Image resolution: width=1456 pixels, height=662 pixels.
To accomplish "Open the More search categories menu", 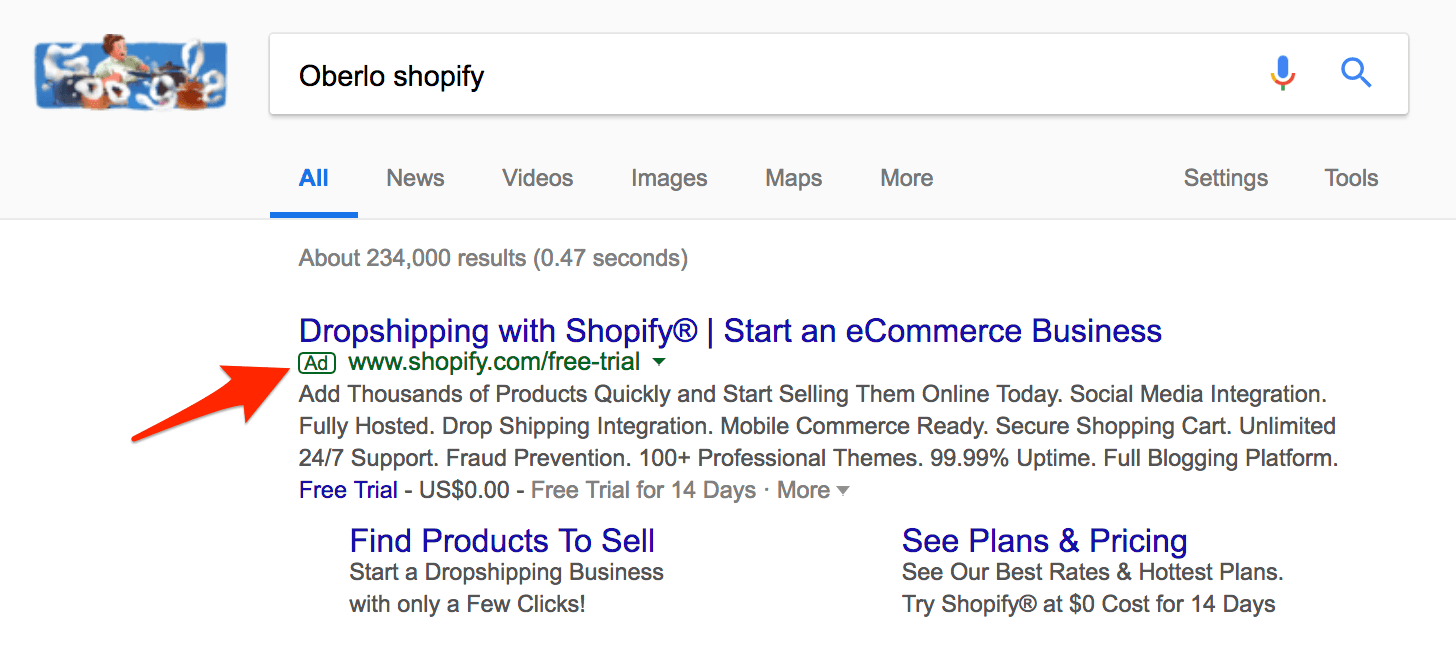I will 906,178.
